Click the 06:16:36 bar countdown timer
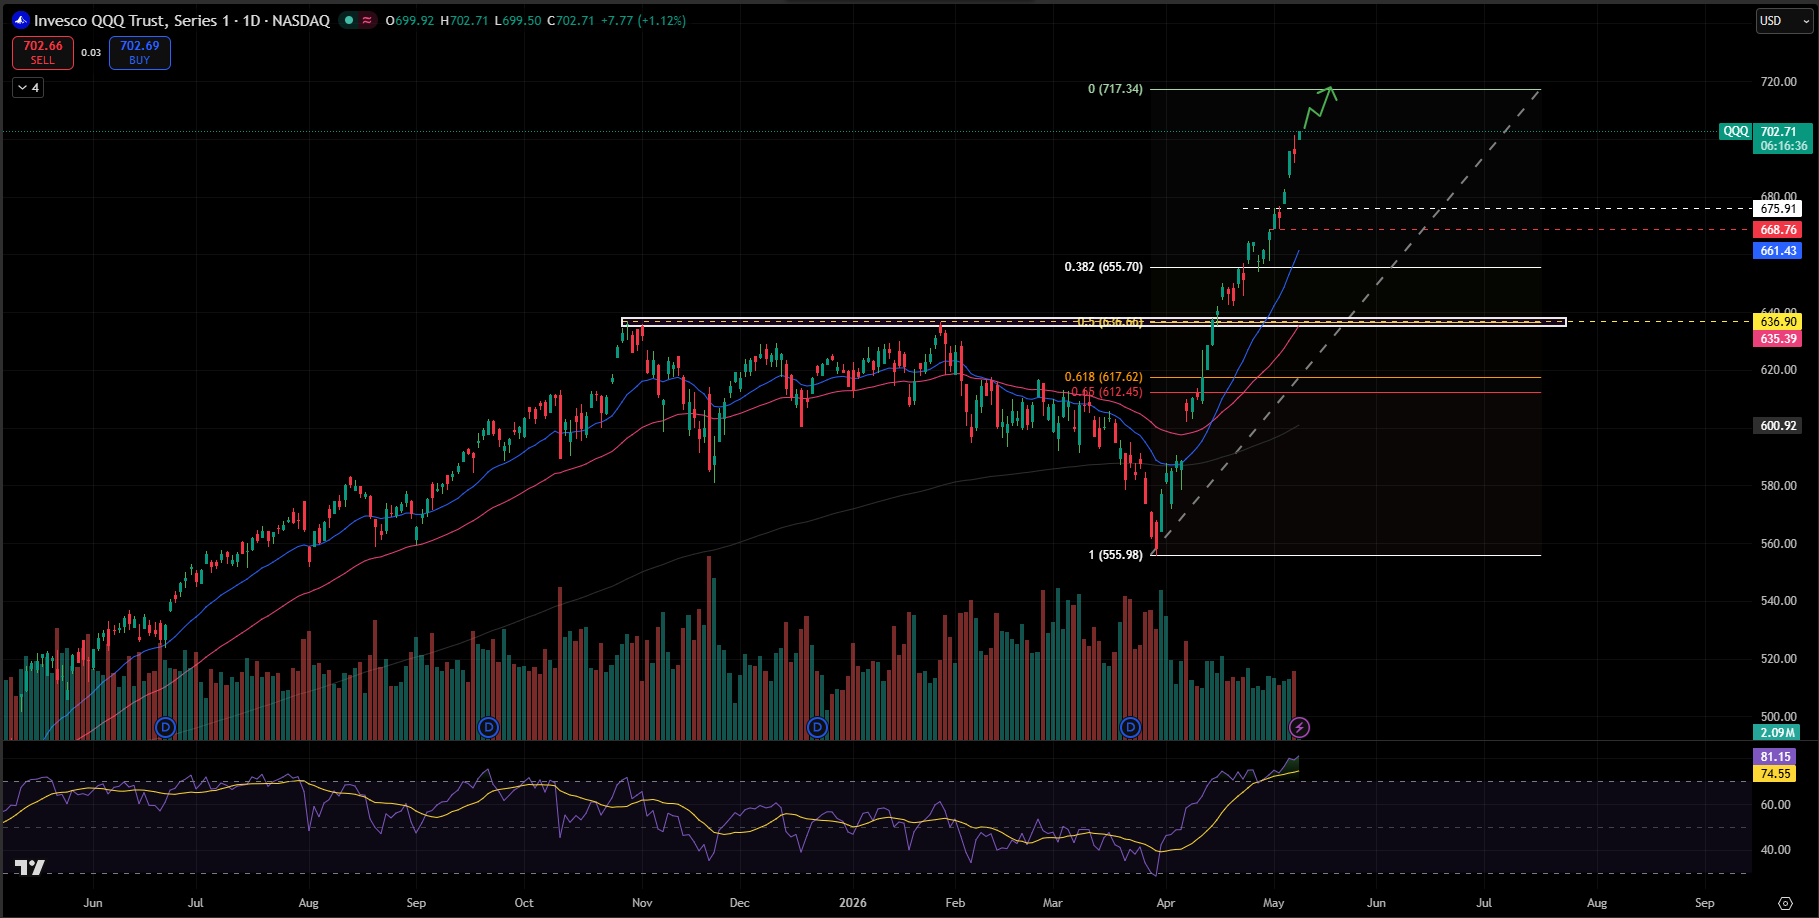 click(x=1784, y=146)
